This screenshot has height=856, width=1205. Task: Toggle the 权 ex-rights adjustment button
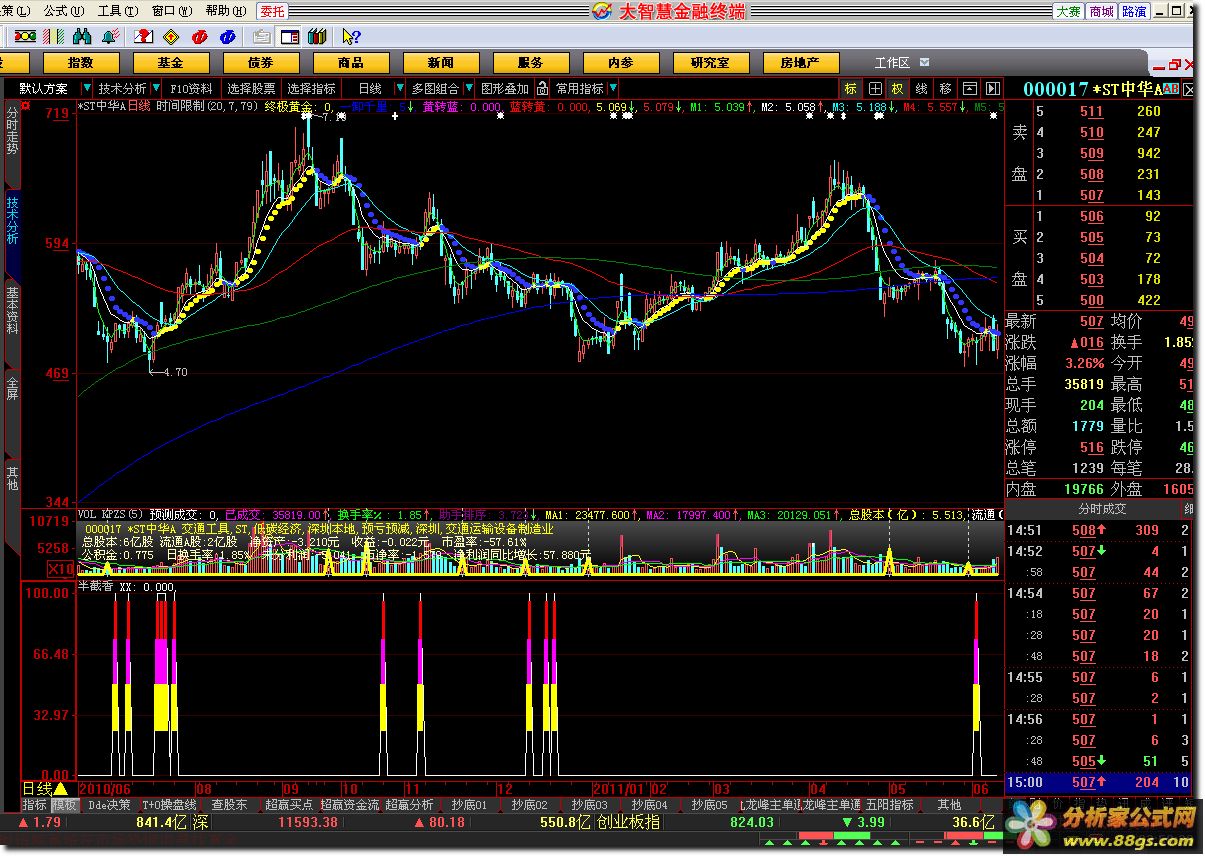(898, 88)
